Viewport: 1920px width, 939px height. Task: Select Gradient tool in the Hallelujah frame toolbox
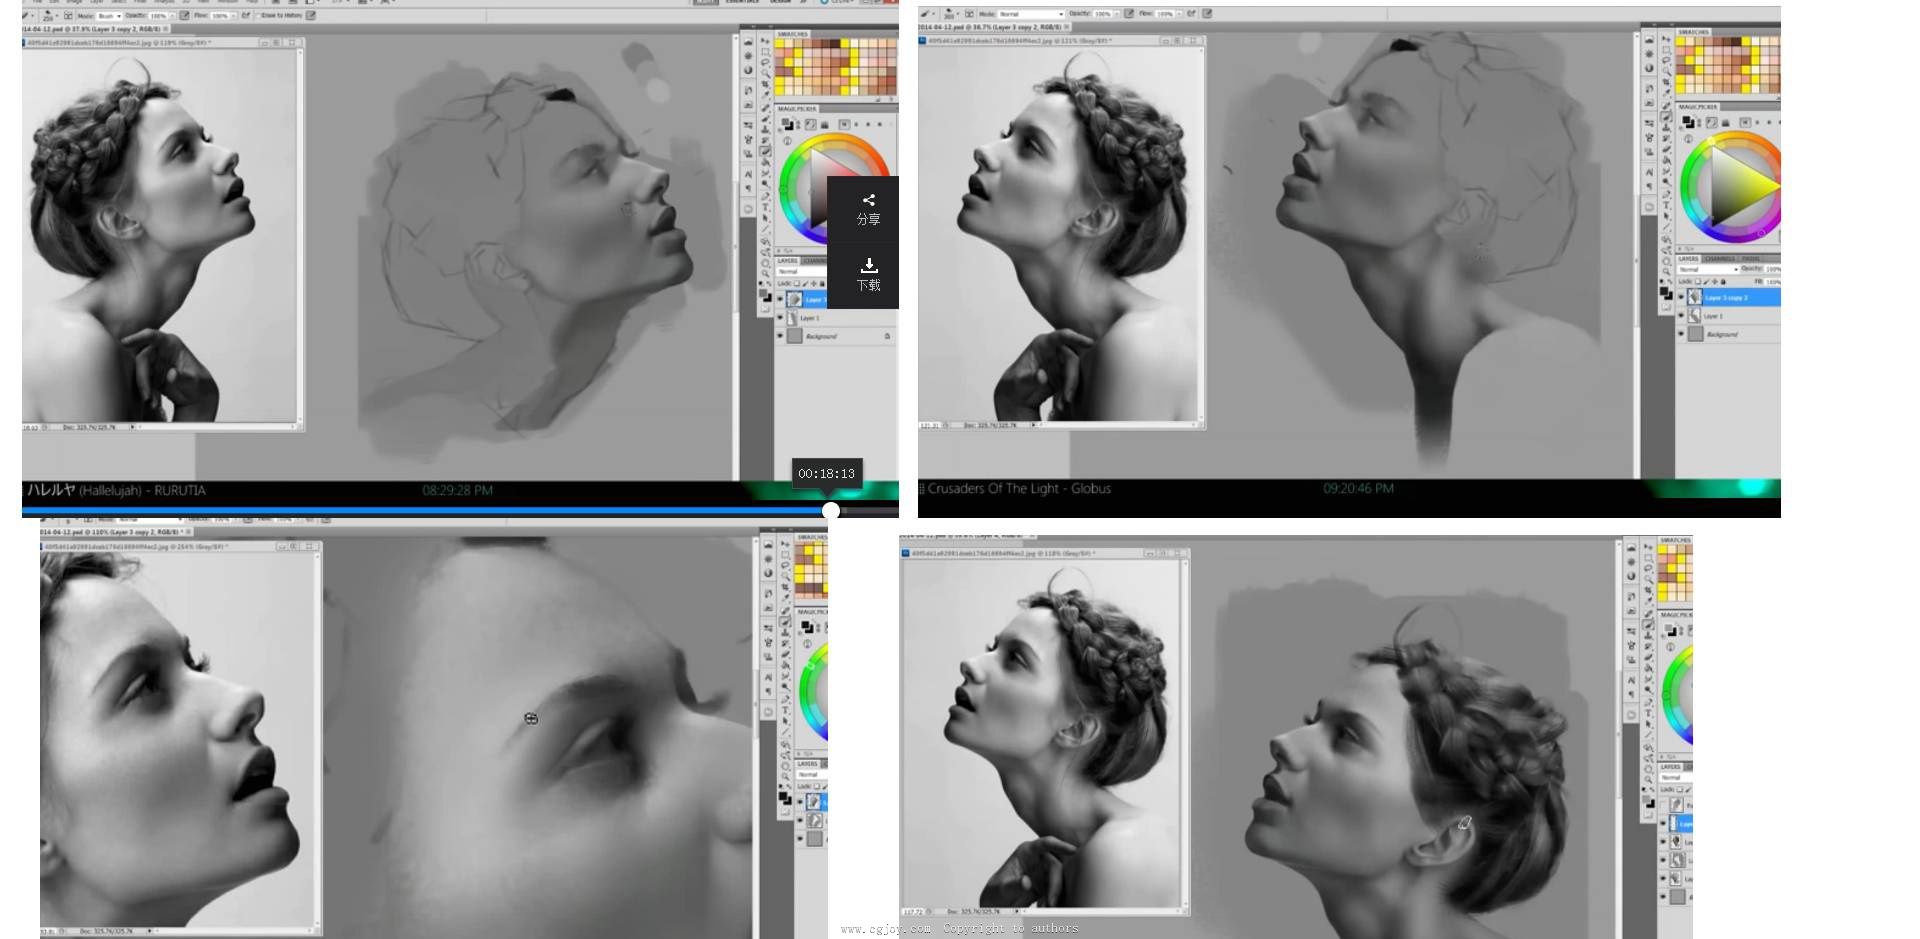(x=765, y=161)
